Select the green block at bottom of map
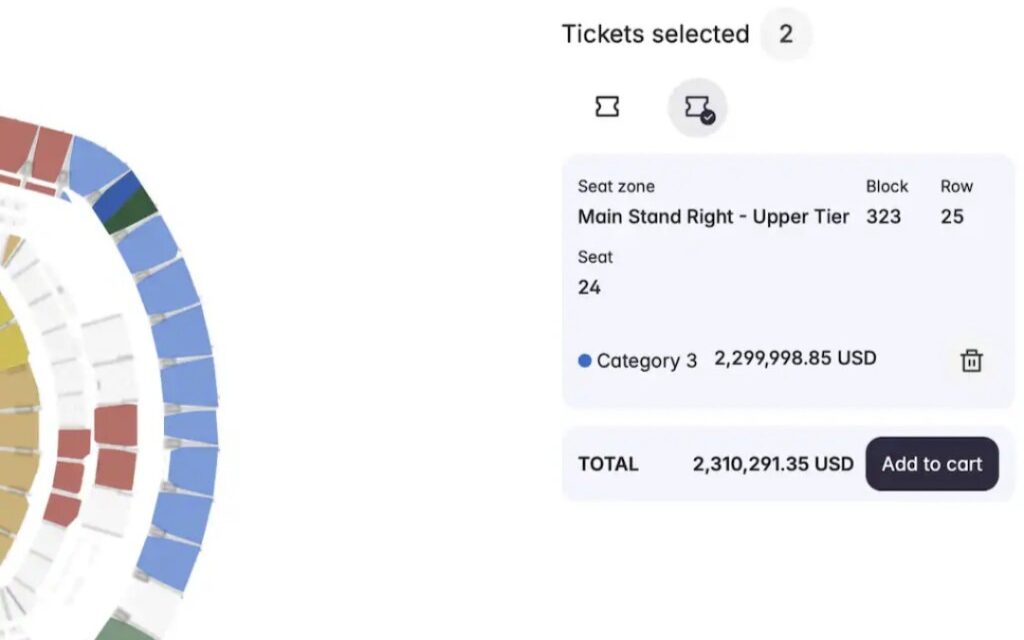This screenshot has width=1024, height=640. coord(124,628)
